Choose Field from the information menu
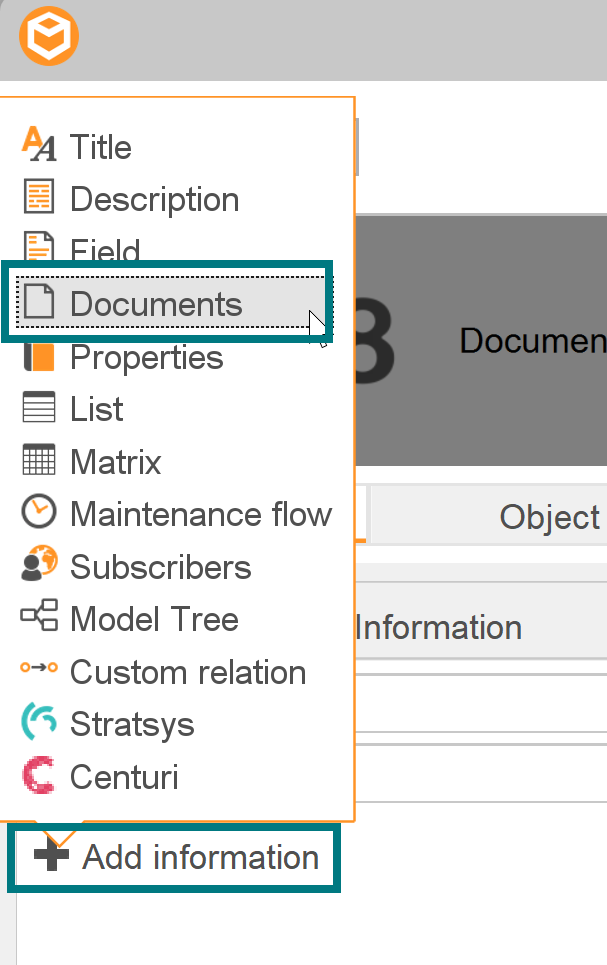This screenshot has height=965, width=607. (105, 250)
